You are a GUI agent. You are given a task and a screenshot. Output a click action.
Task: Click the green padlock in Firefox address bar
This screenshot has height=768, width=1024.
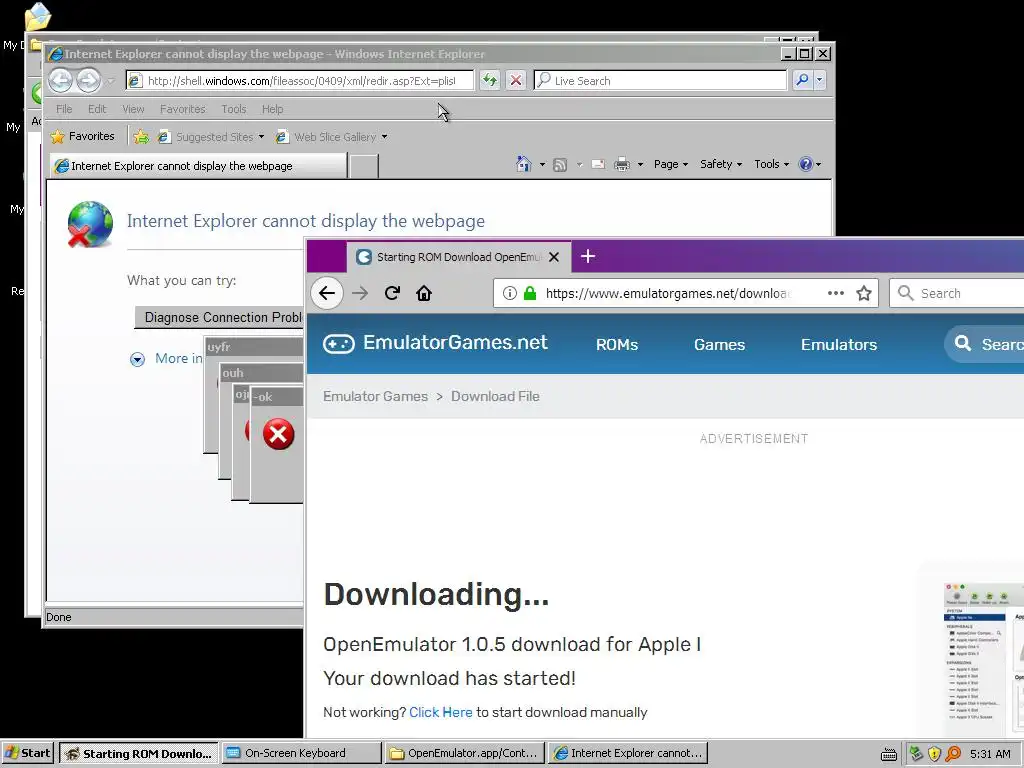(x=530, y=293)
